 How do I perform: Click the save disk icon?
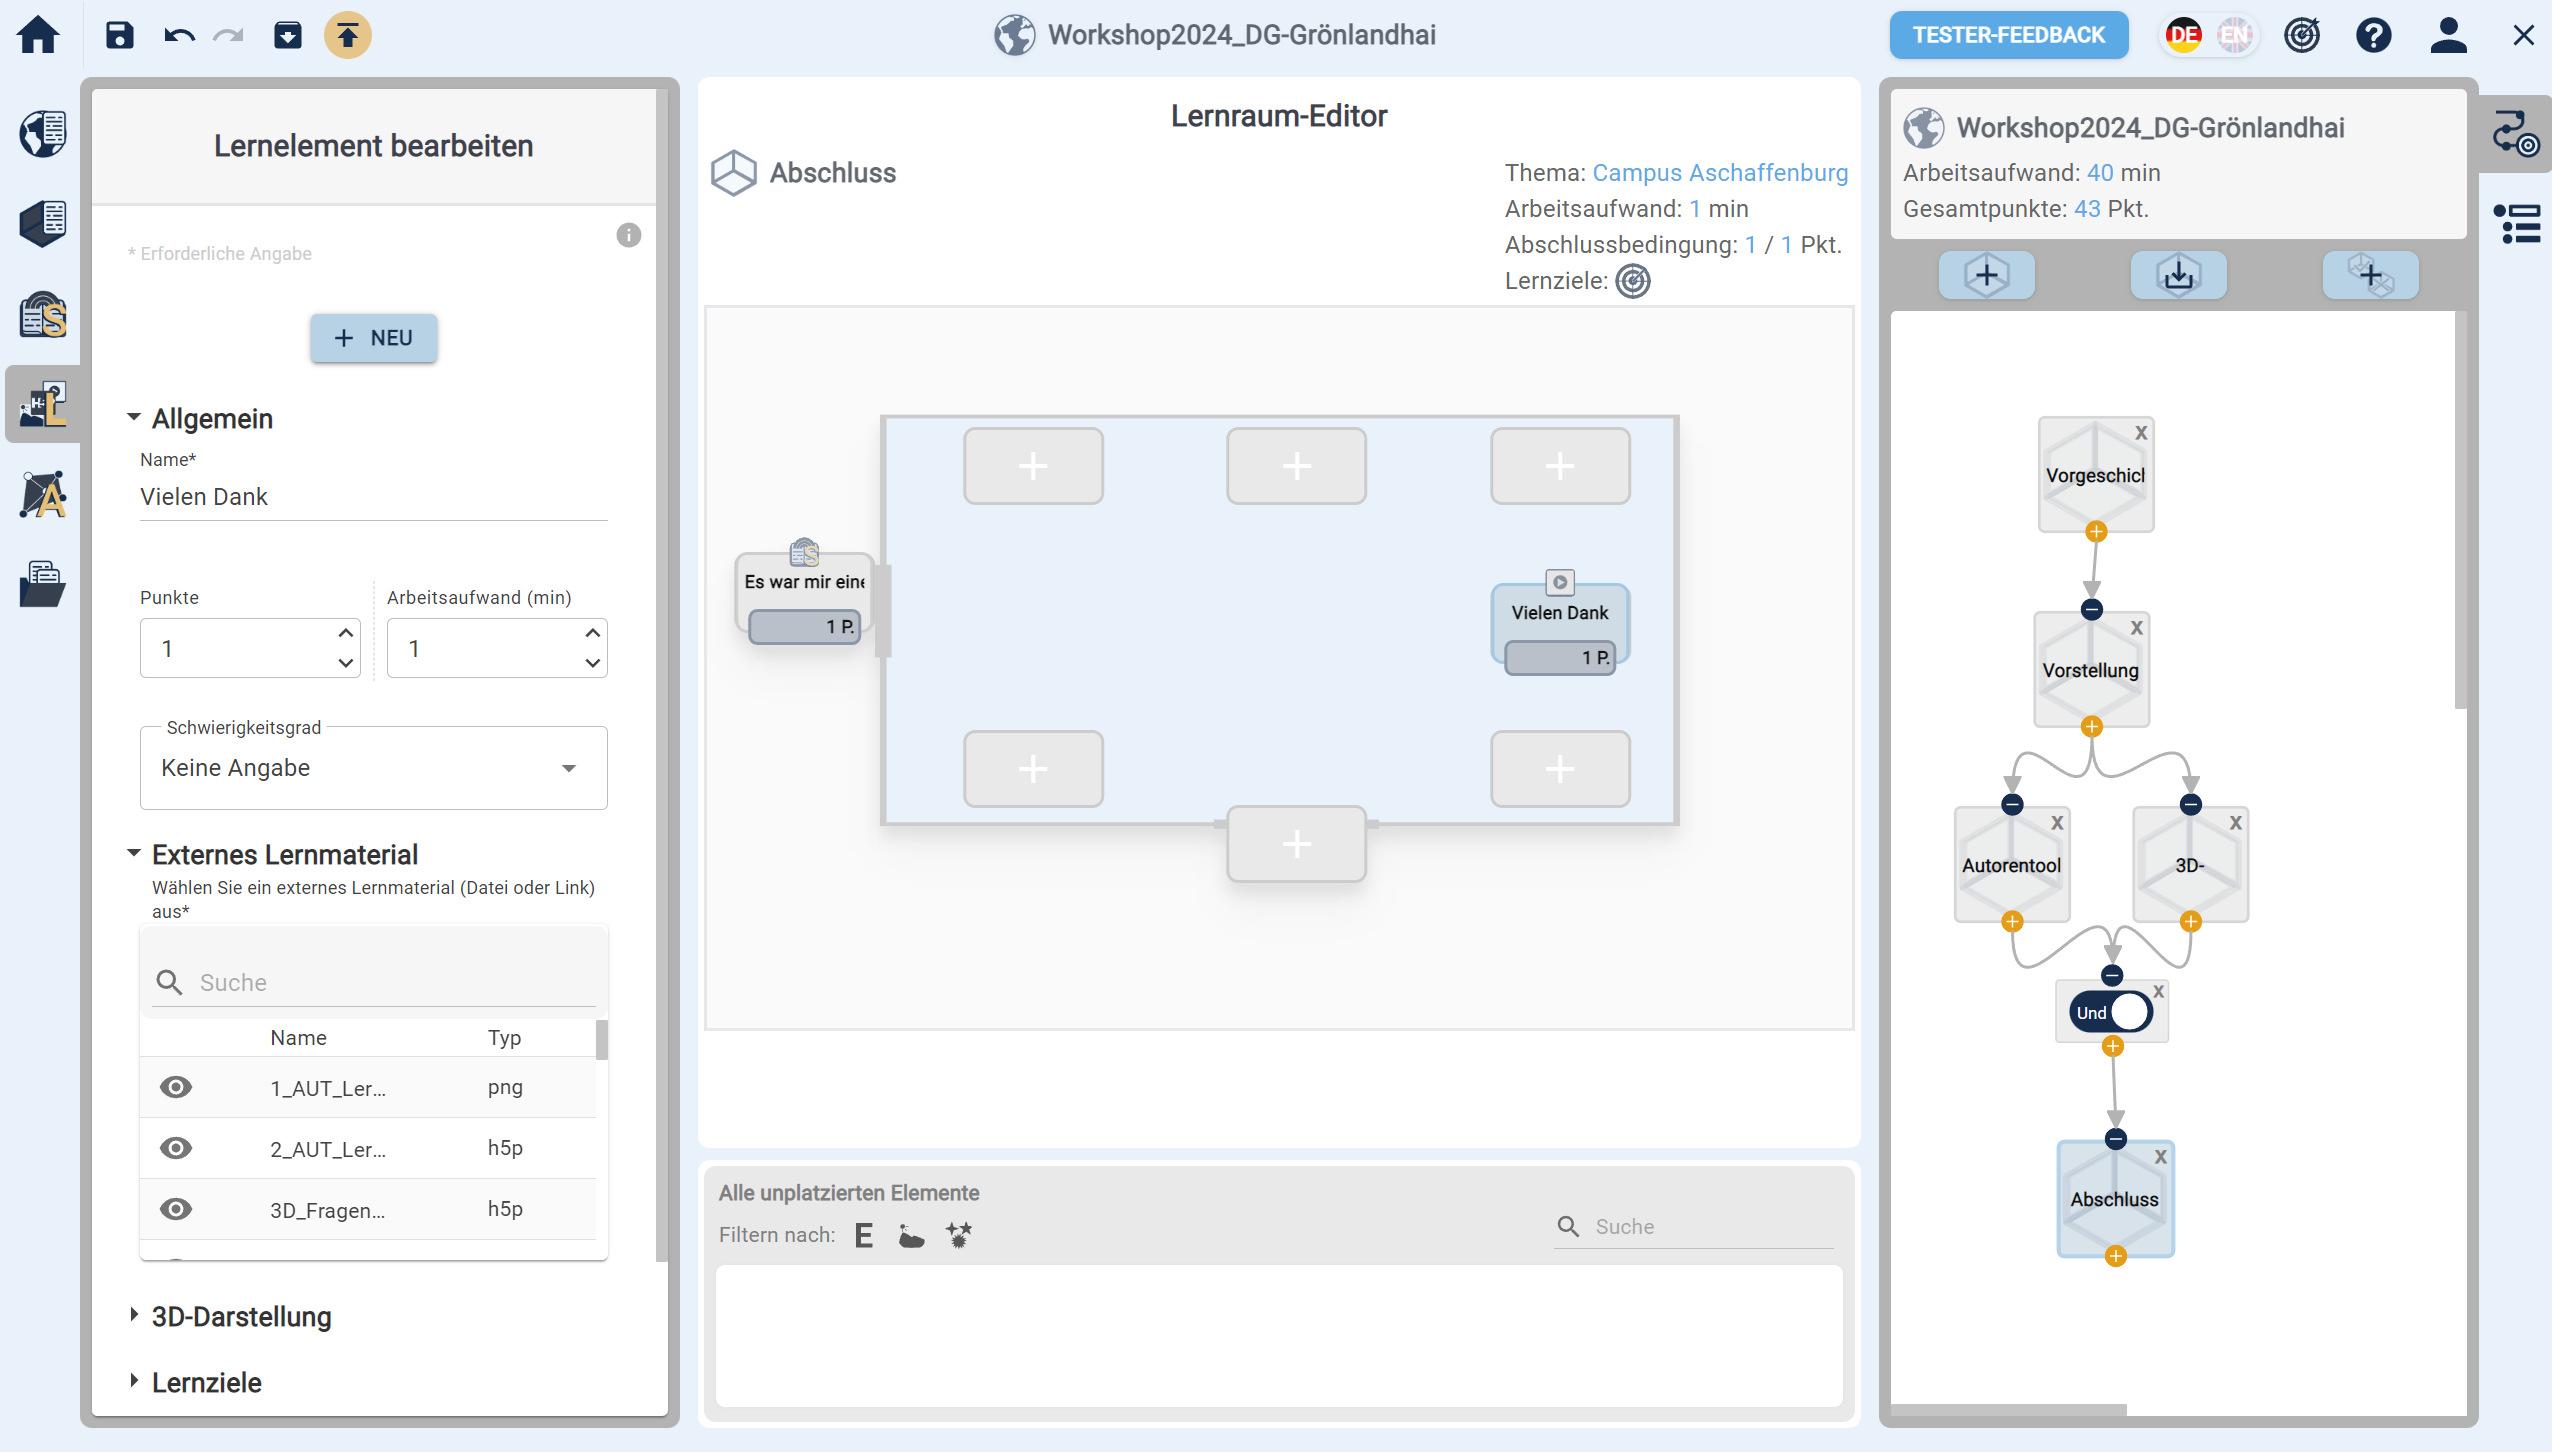point(119,35)
